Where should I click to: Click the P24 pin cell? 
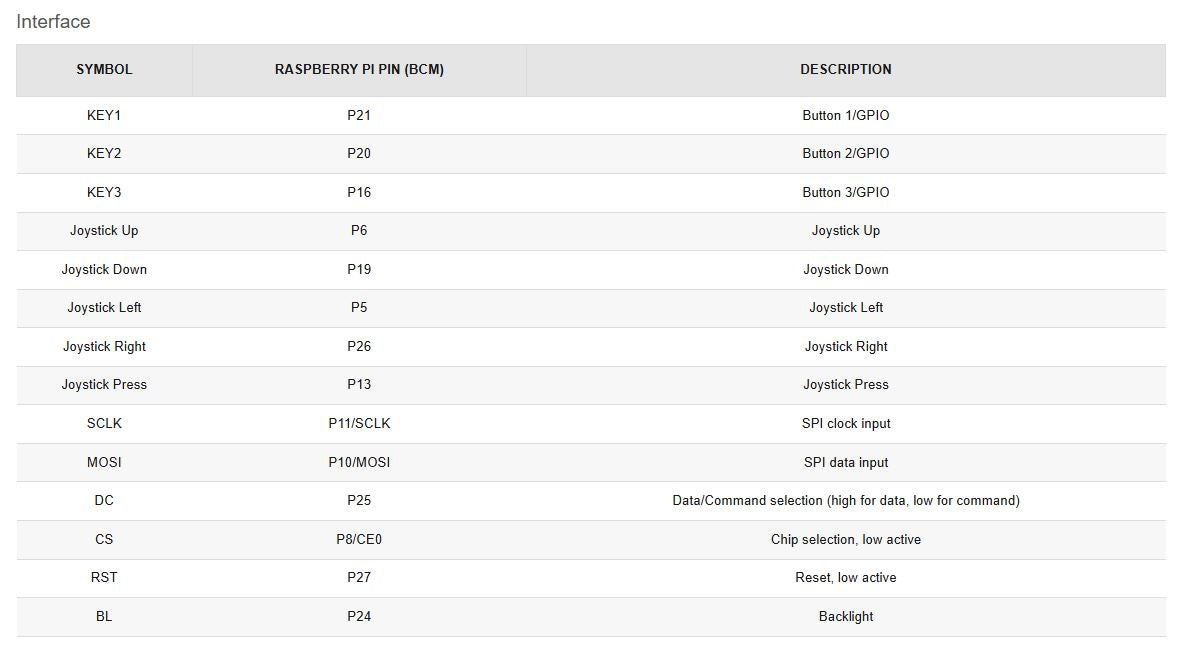[359, 616]
